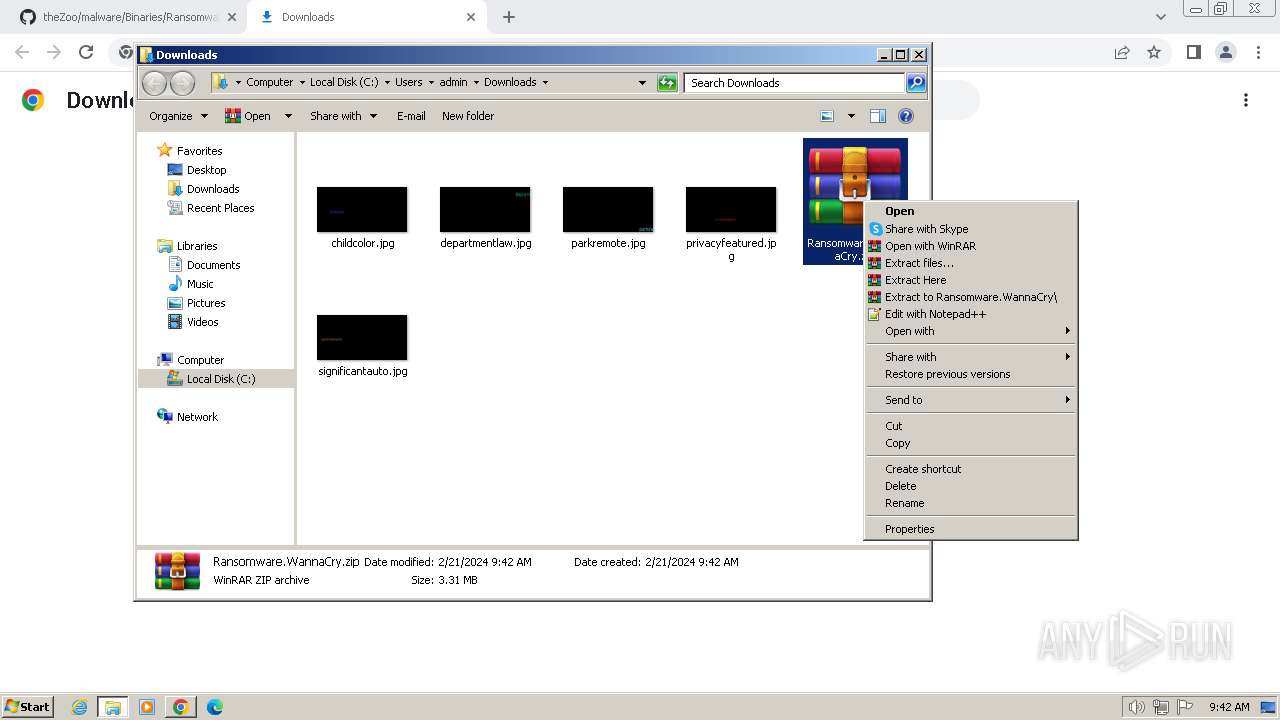Toggle the preview pane icon
The width and height of the screenshot is (1280, 720).
(x=877, y=116)
